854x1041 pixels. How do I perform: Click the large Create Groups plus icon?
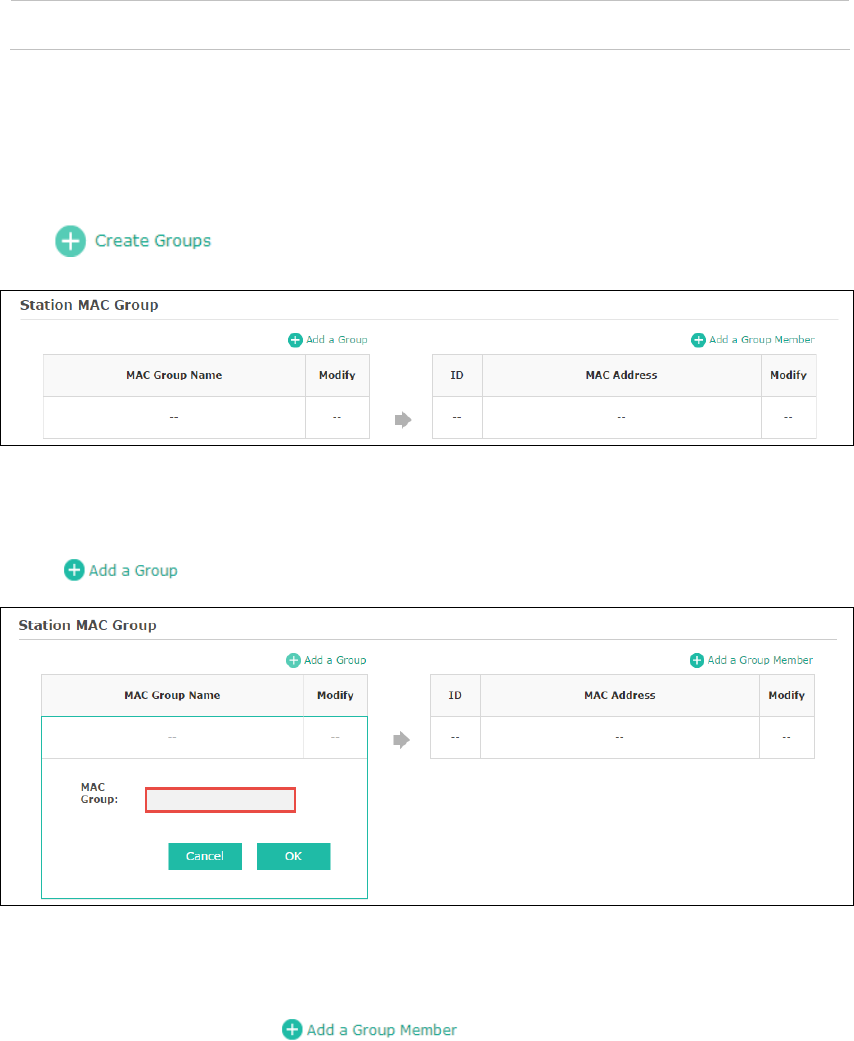tap(70, 241)
